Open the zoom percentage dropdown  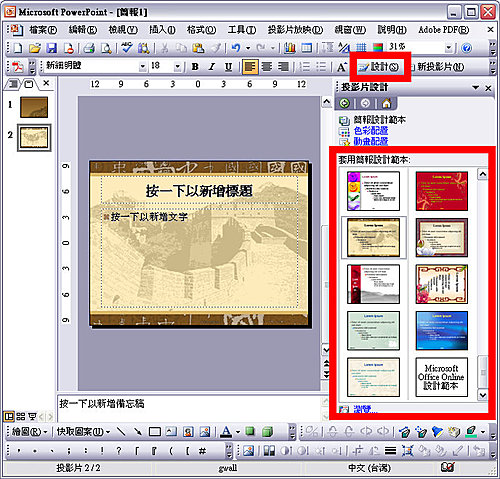coord(449,48)
